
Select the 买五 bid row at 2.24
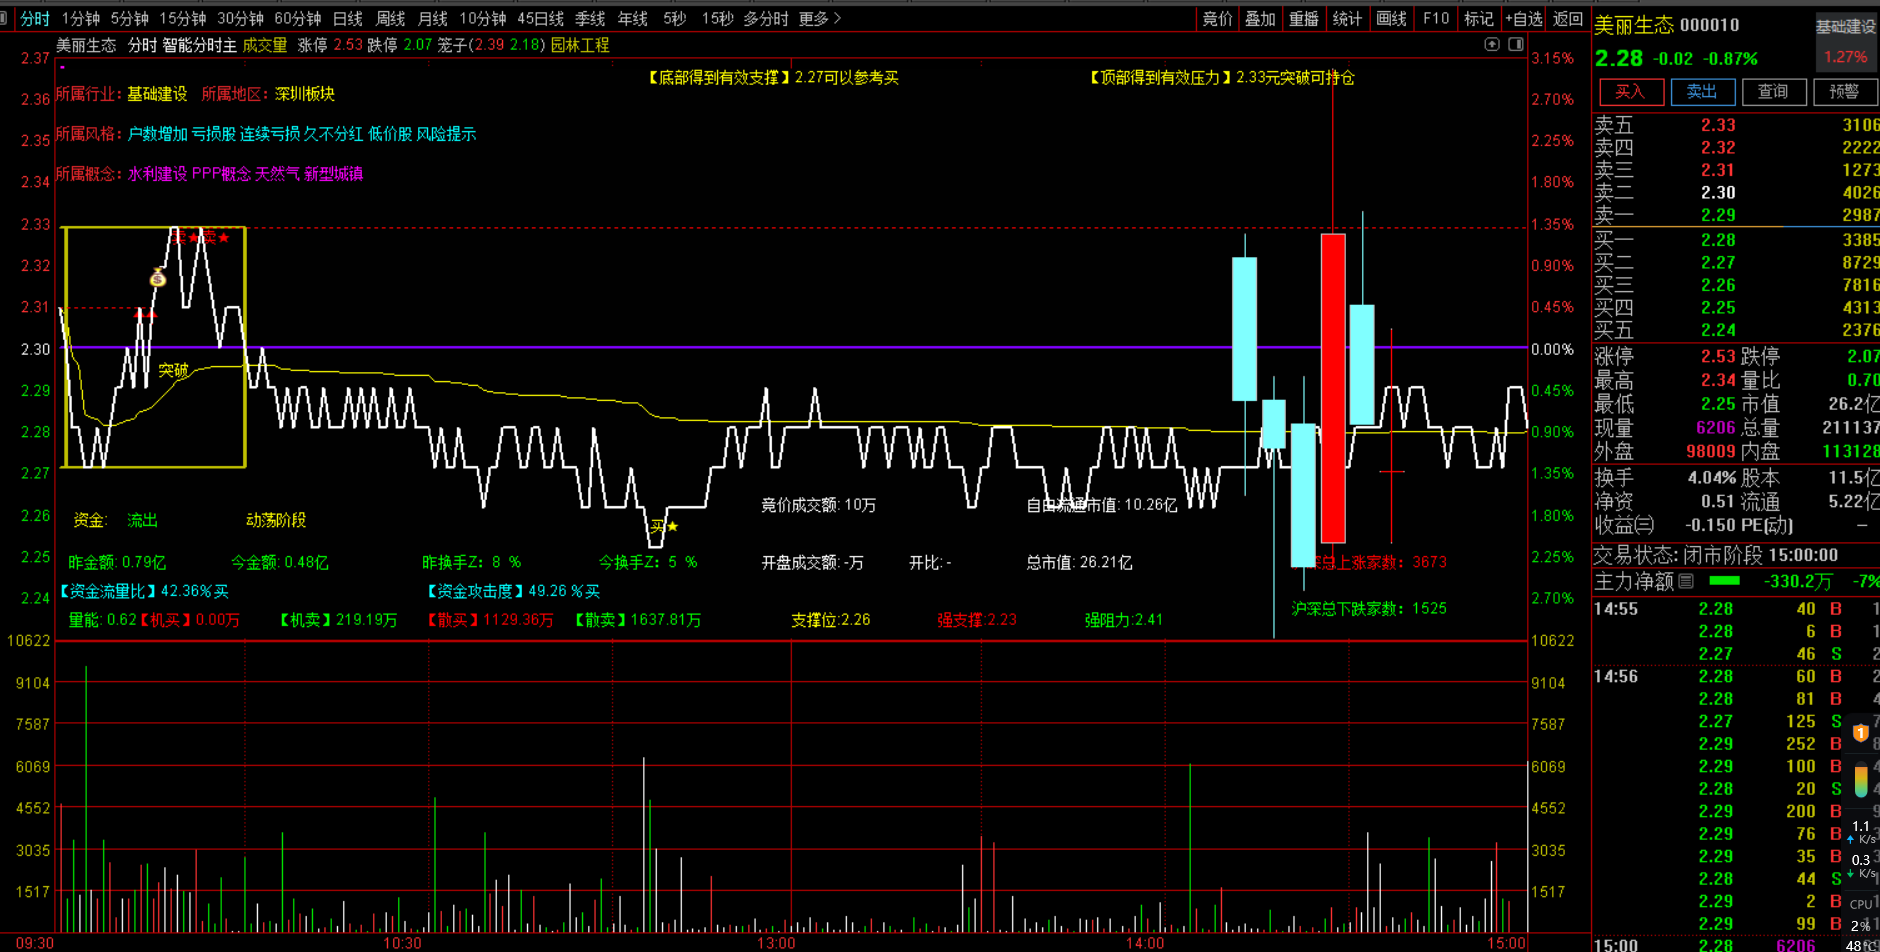click(x=1736, y=330)
